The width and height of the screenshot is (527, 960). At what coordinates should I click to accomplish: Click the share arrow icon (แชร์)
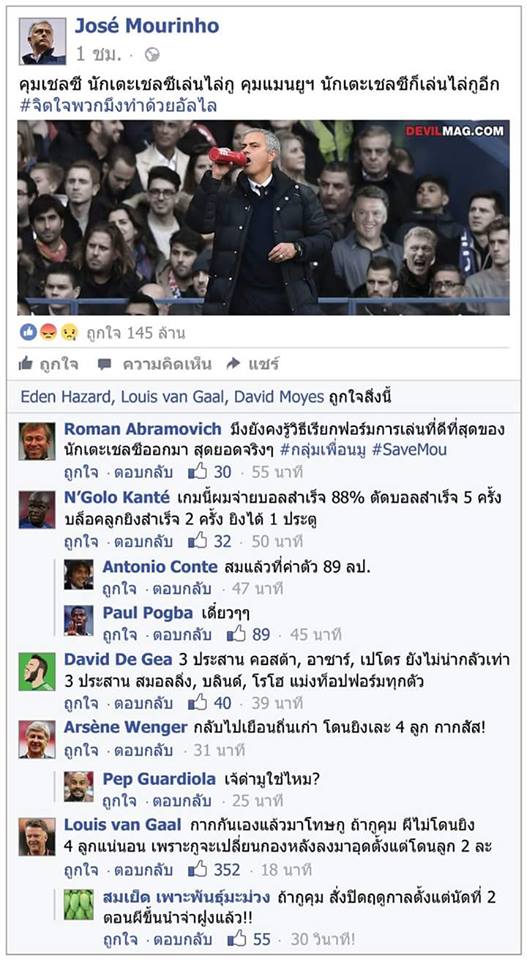point(233,364)
